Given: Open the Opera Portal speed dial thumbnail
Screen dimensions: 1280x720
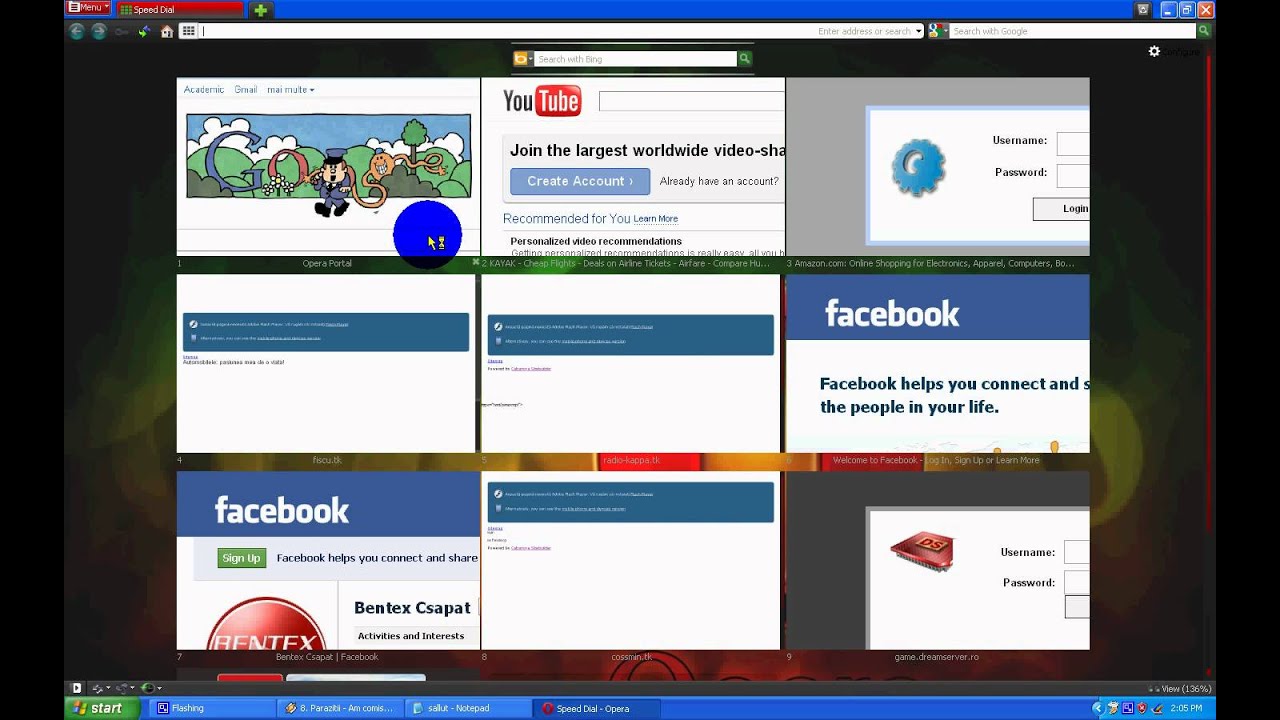Looking at the screenshot, I should pos(328,166).
